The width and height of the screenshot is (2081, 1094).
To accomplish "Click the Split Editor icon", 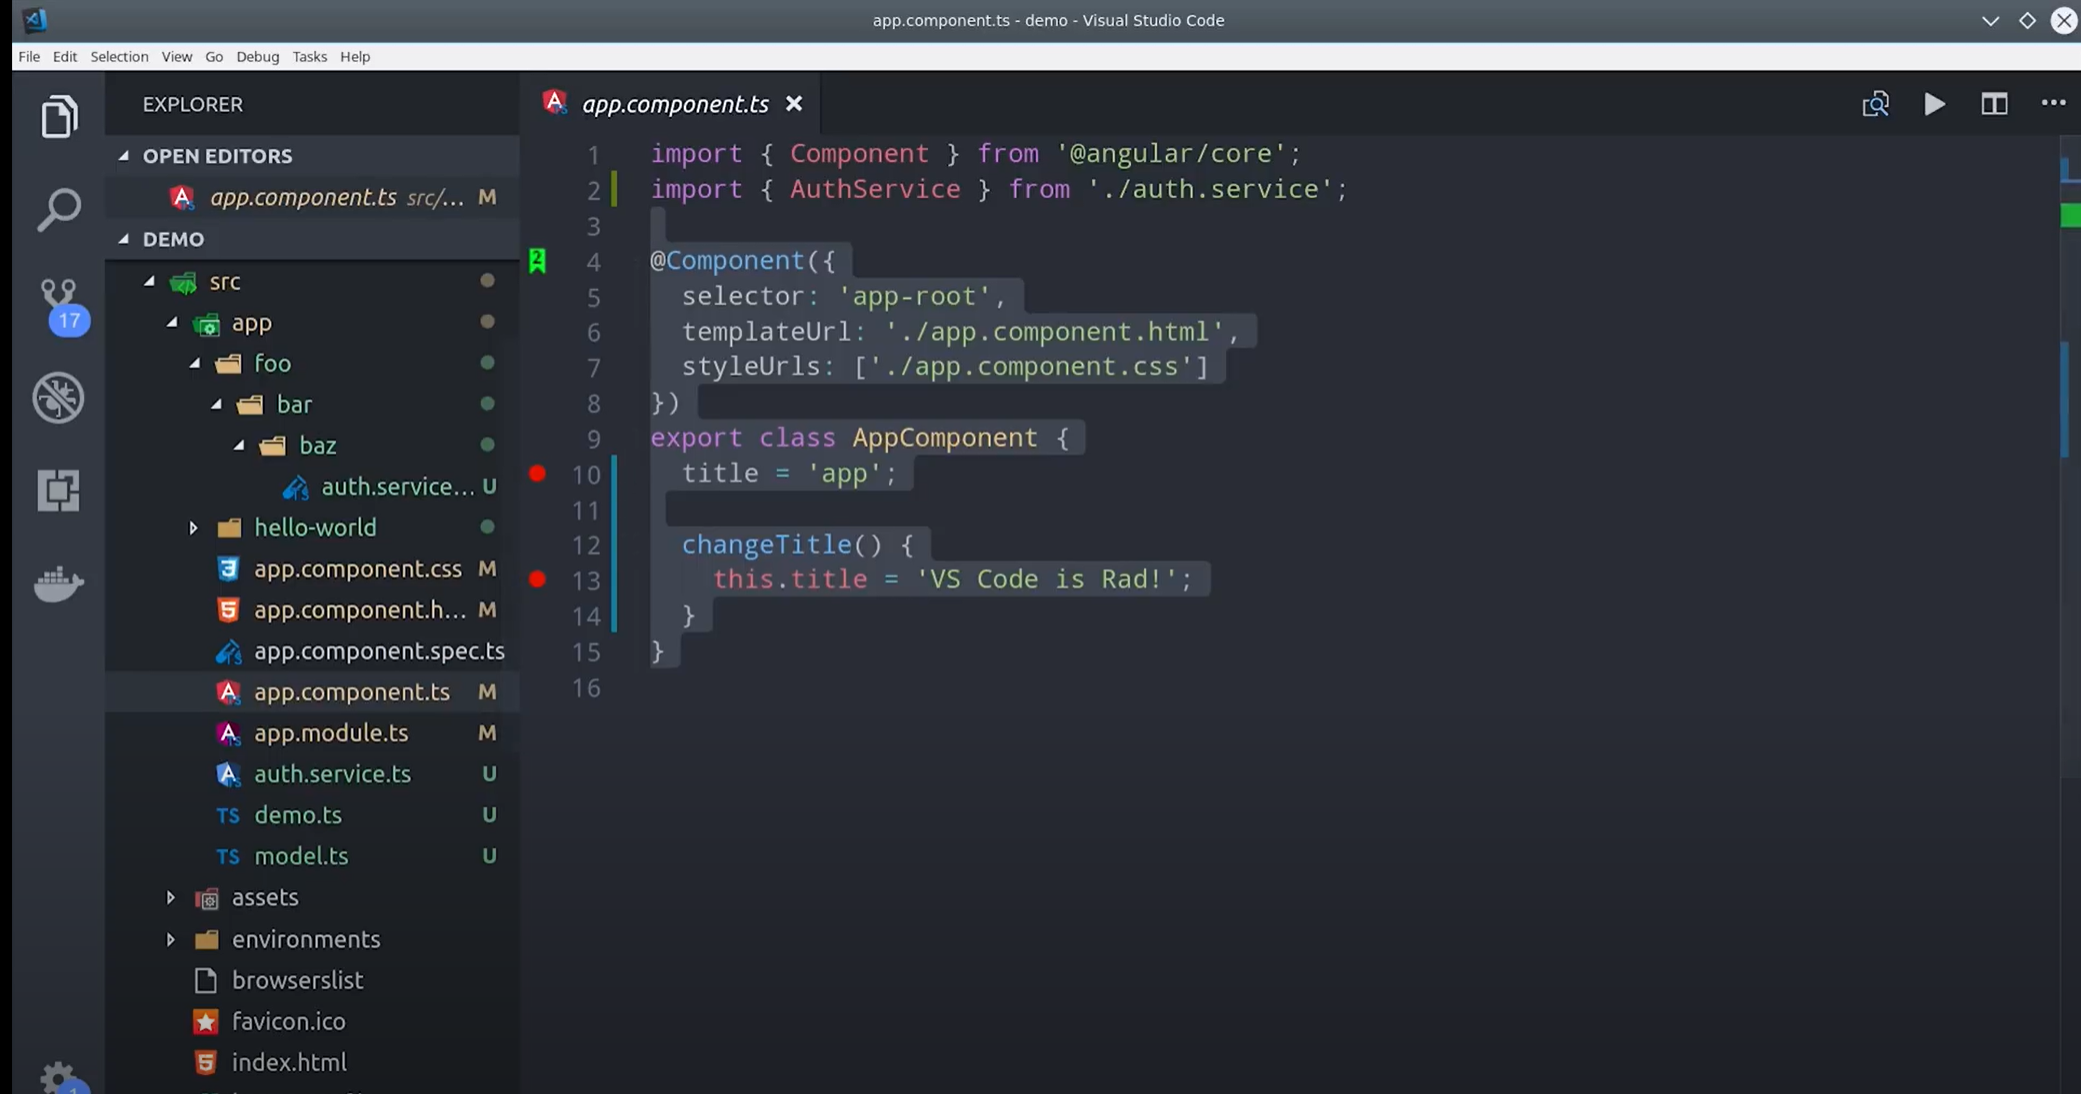I will [1994, 104].
